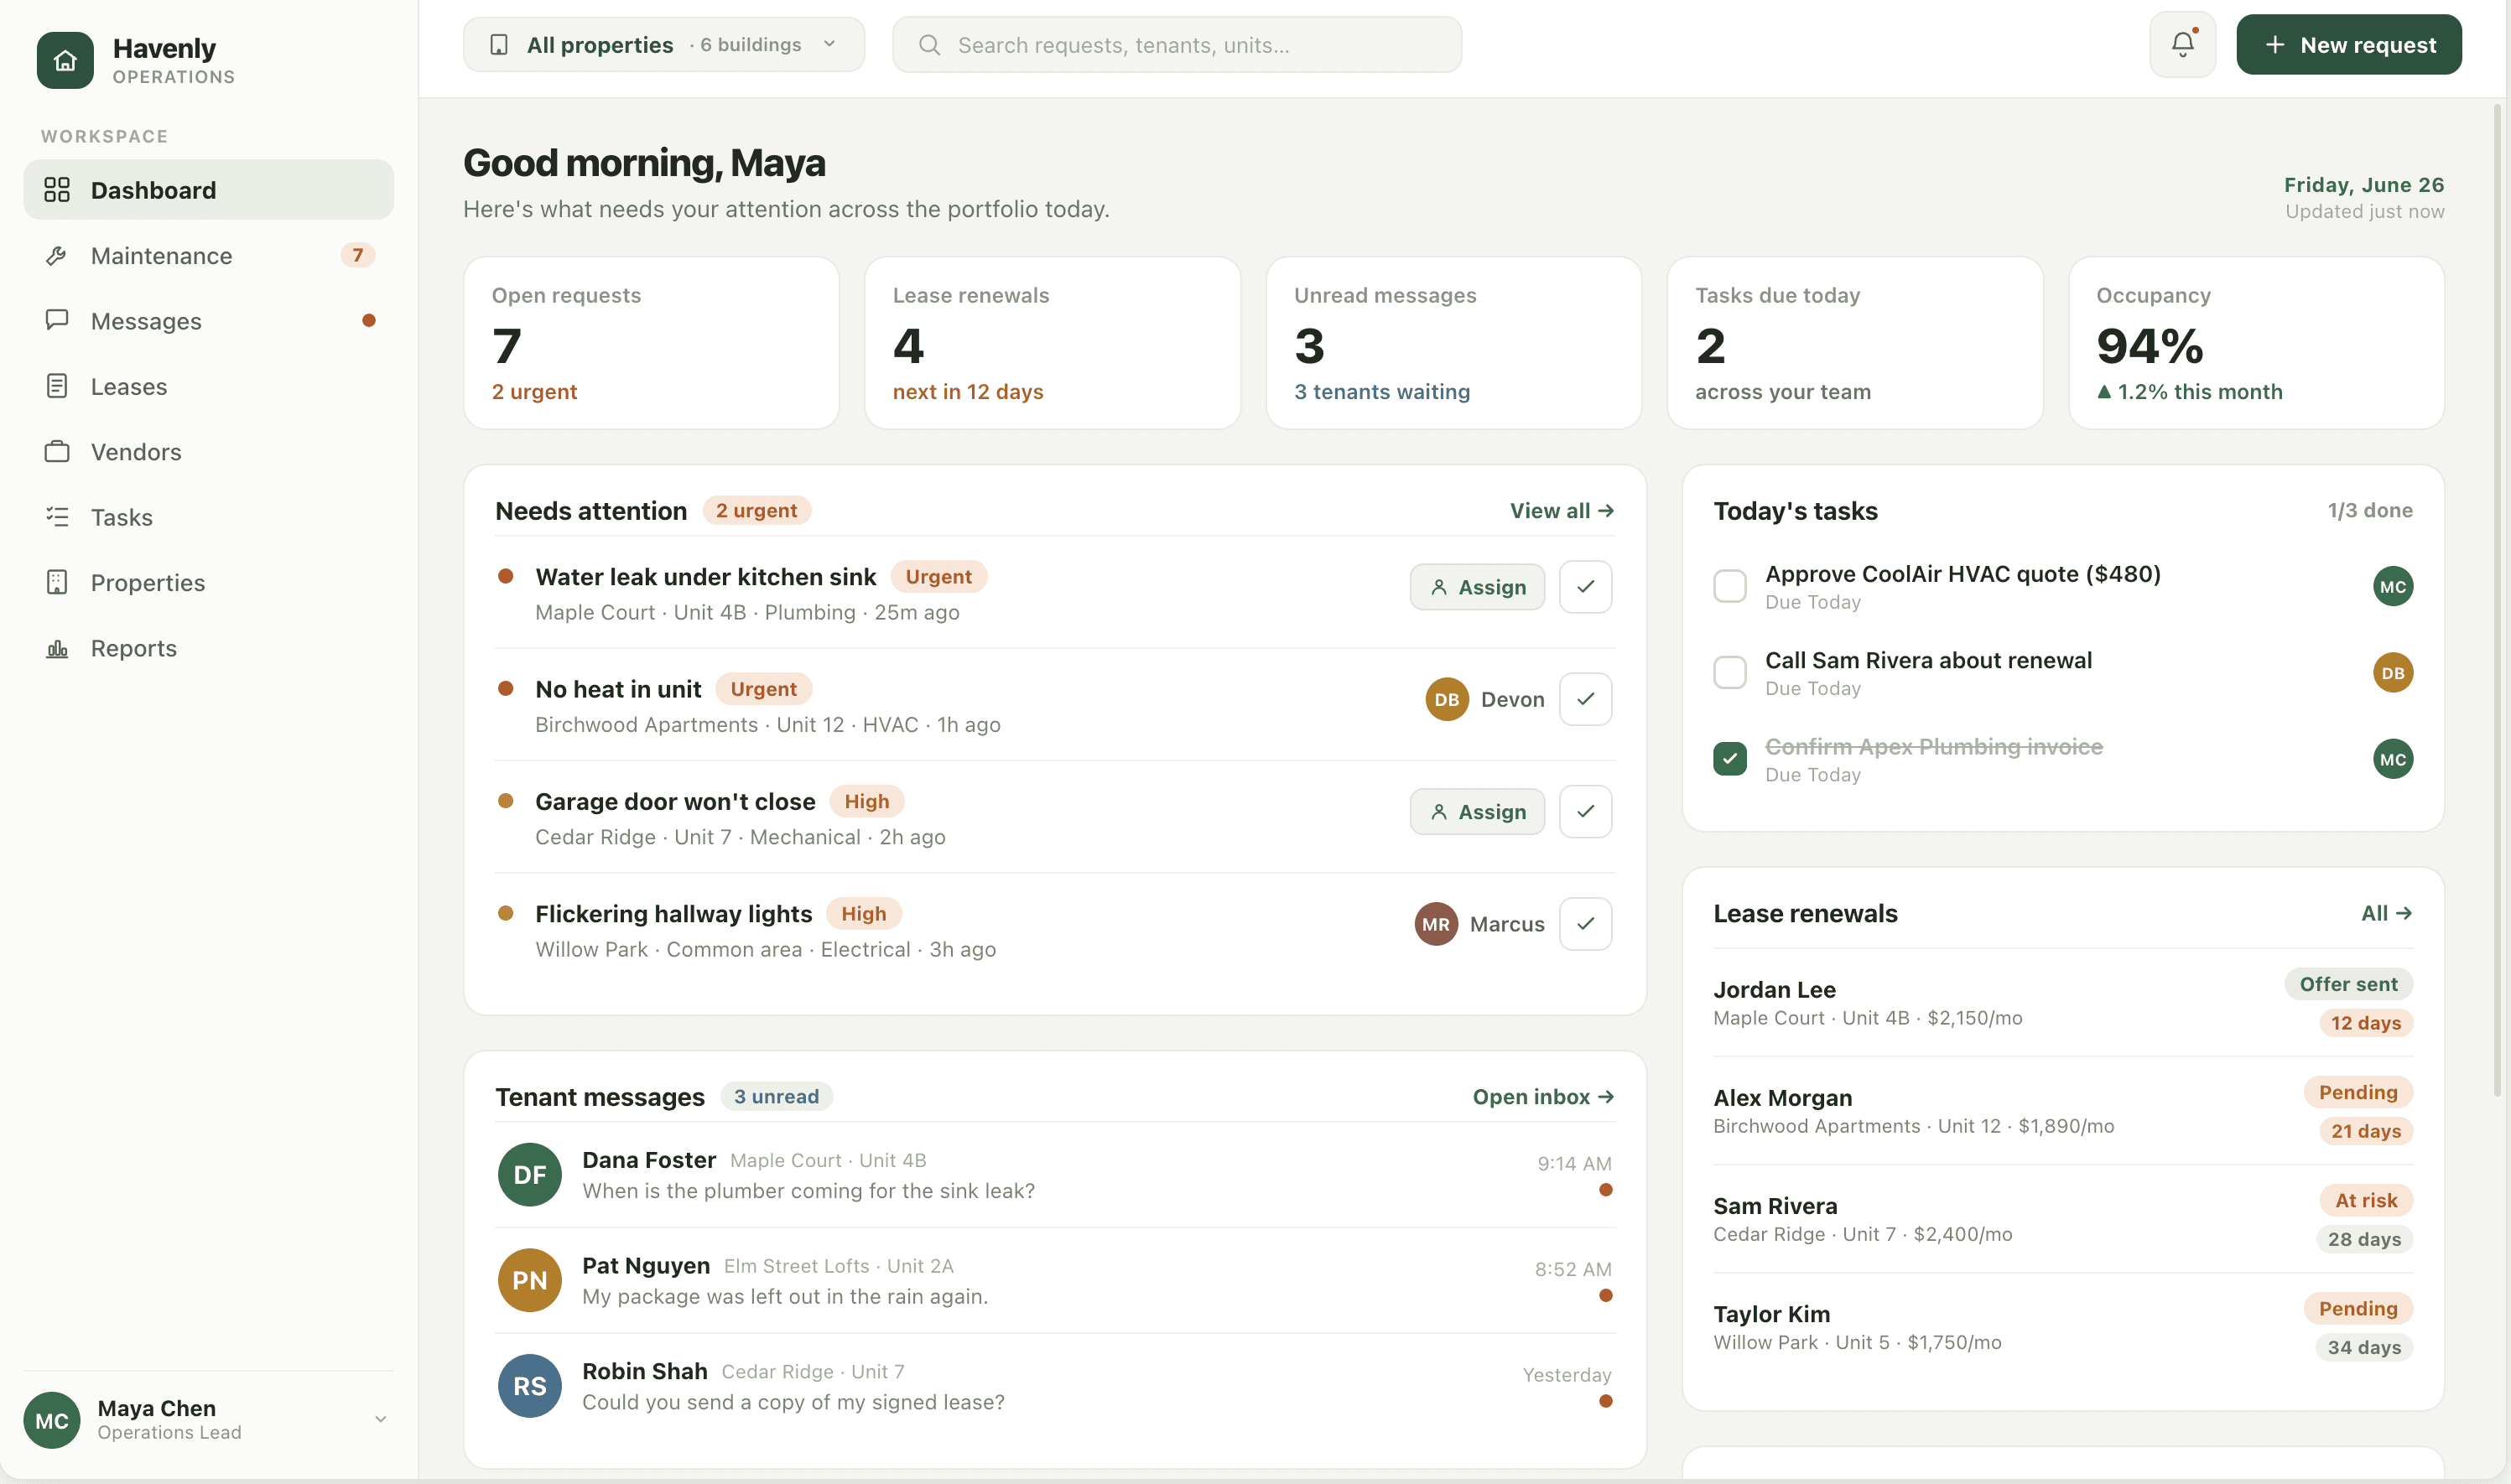2511x1484 pixels.
Task: Click the 3 unread badge
Action: point(776,1097)
